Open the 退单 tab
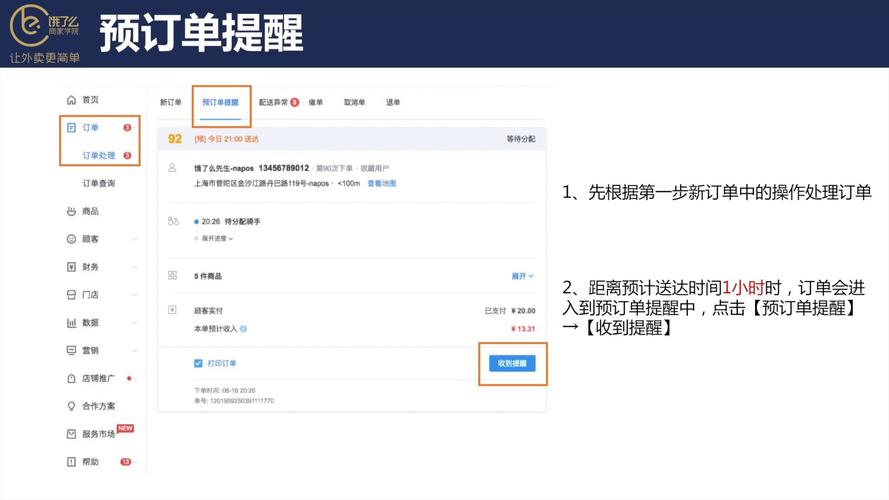This screenshot has height=500, width=889. point(393,102)
